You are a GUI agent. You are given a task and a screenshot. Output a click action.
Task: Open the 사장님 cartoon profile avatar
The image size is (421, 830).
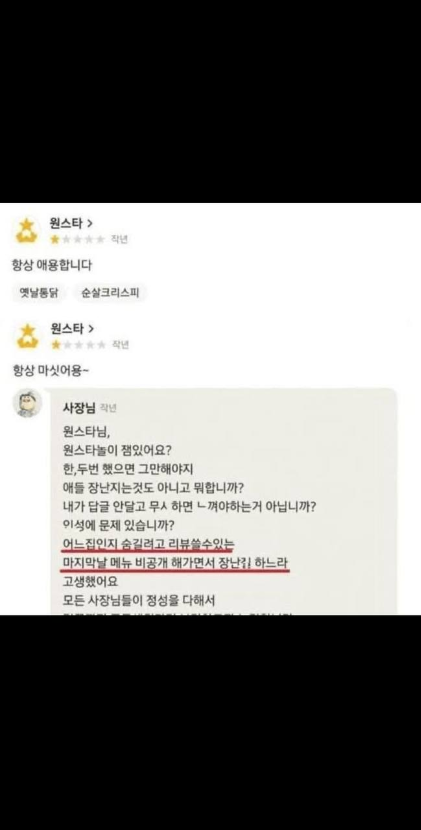(28, 404)
